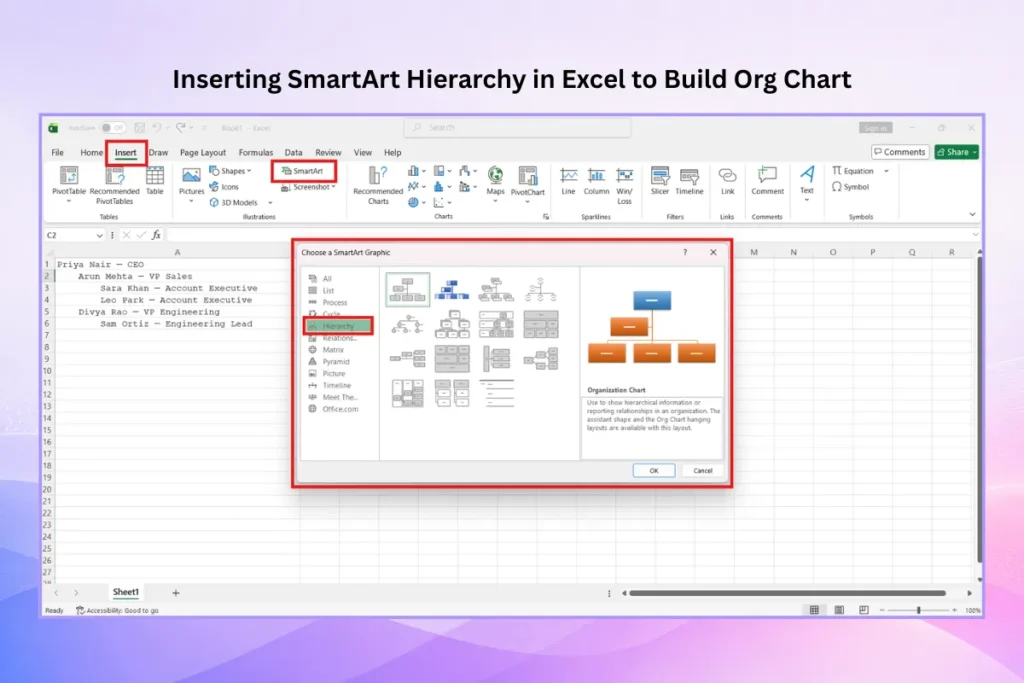
Task: Open Recommended PivotTables
Action: pos(114,185)
